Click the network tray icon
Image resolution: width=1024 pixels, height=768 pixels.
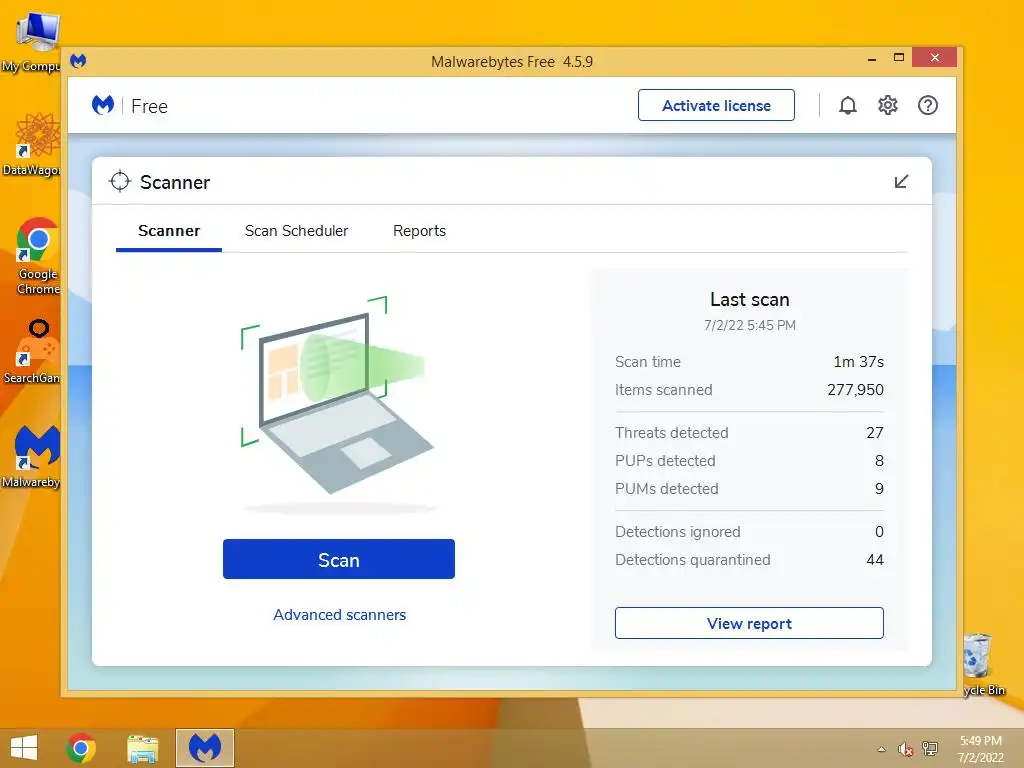pos(929,749)
